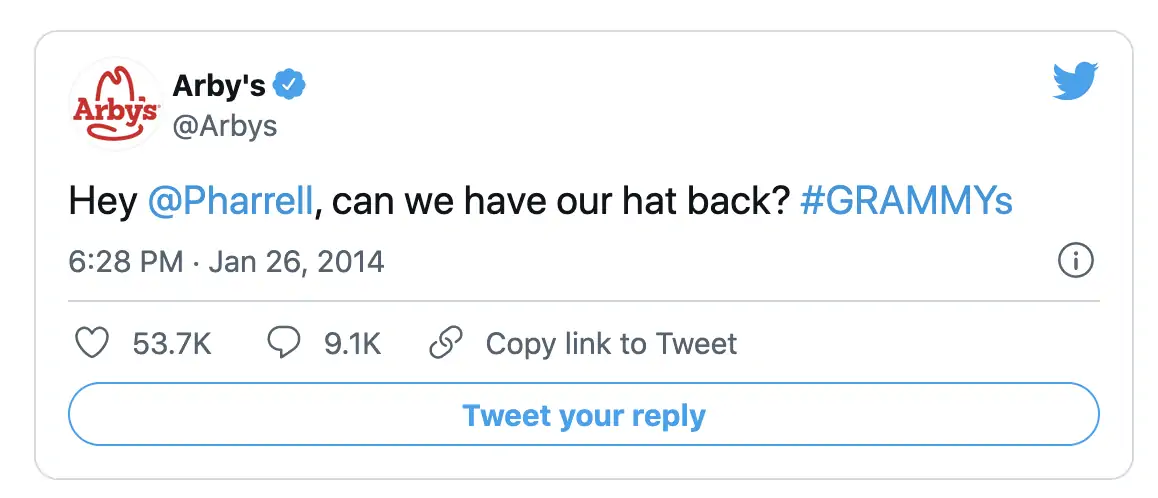Open the Twitter bird logo

click(x=1075, y=81)
